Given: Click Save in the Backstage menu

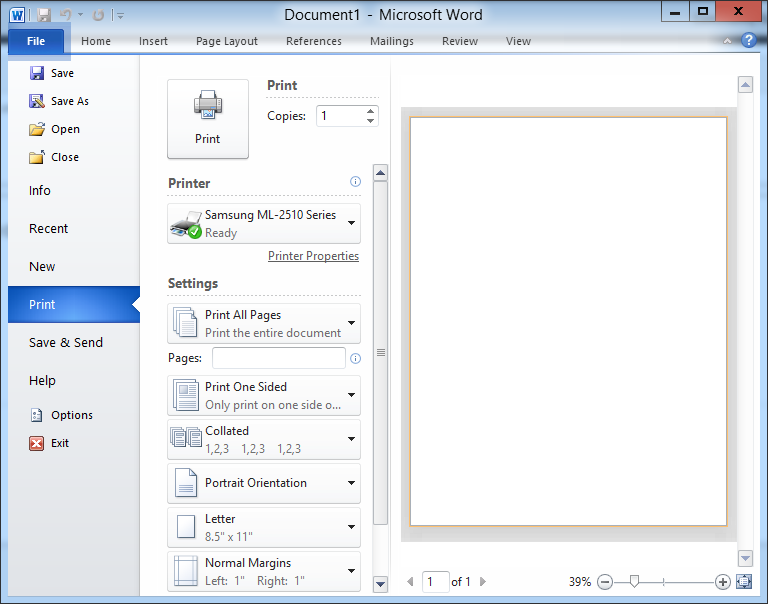Looking at the screenshot, I should click(52, 73).
